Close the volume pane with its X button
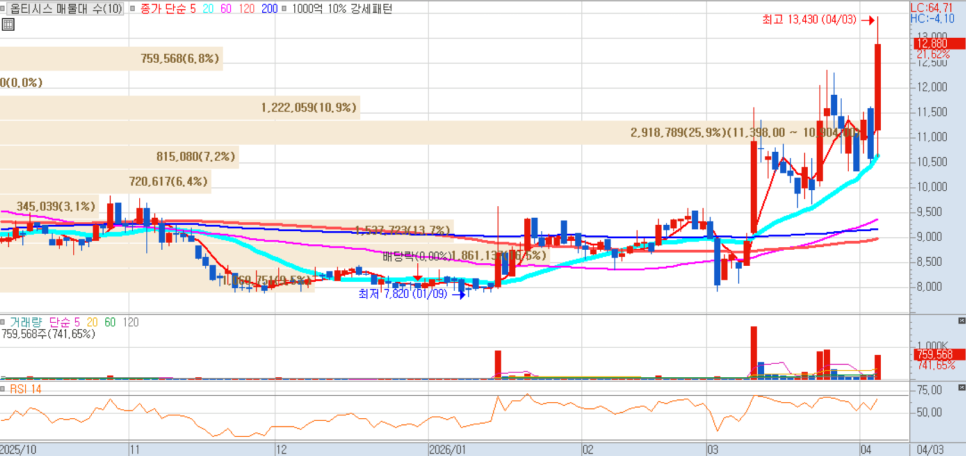 [x=962, y=321]
